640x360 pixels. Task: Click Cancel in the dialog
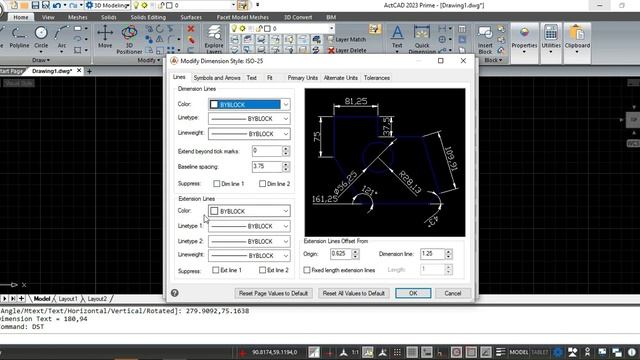click(453, 293)
